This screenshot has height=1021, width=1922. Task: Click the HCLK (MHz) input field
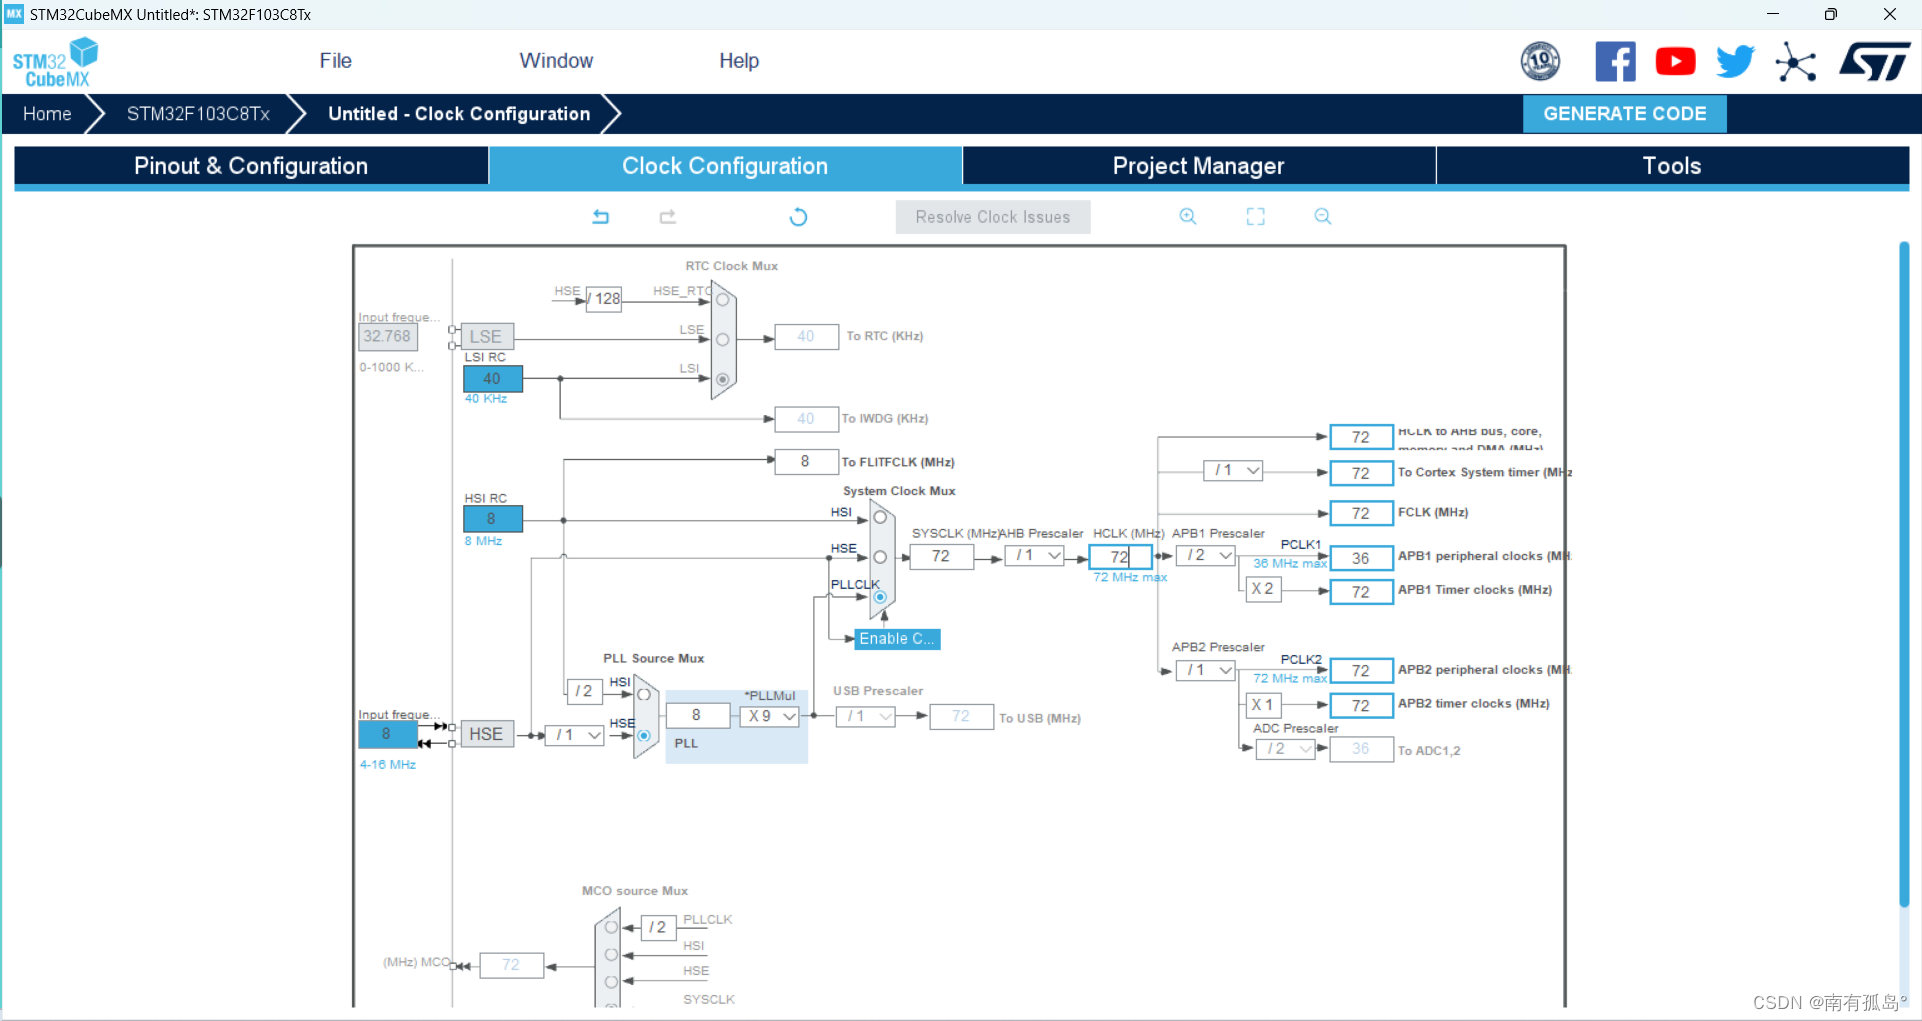click(x=1120, y=557)
